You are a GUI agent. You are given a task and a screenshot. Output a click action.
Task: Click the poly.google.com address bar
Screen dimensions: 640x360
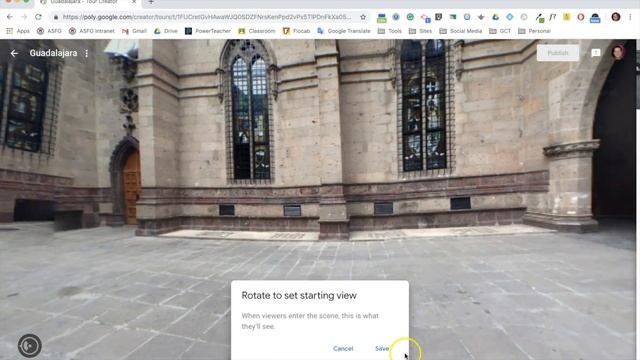207,17
